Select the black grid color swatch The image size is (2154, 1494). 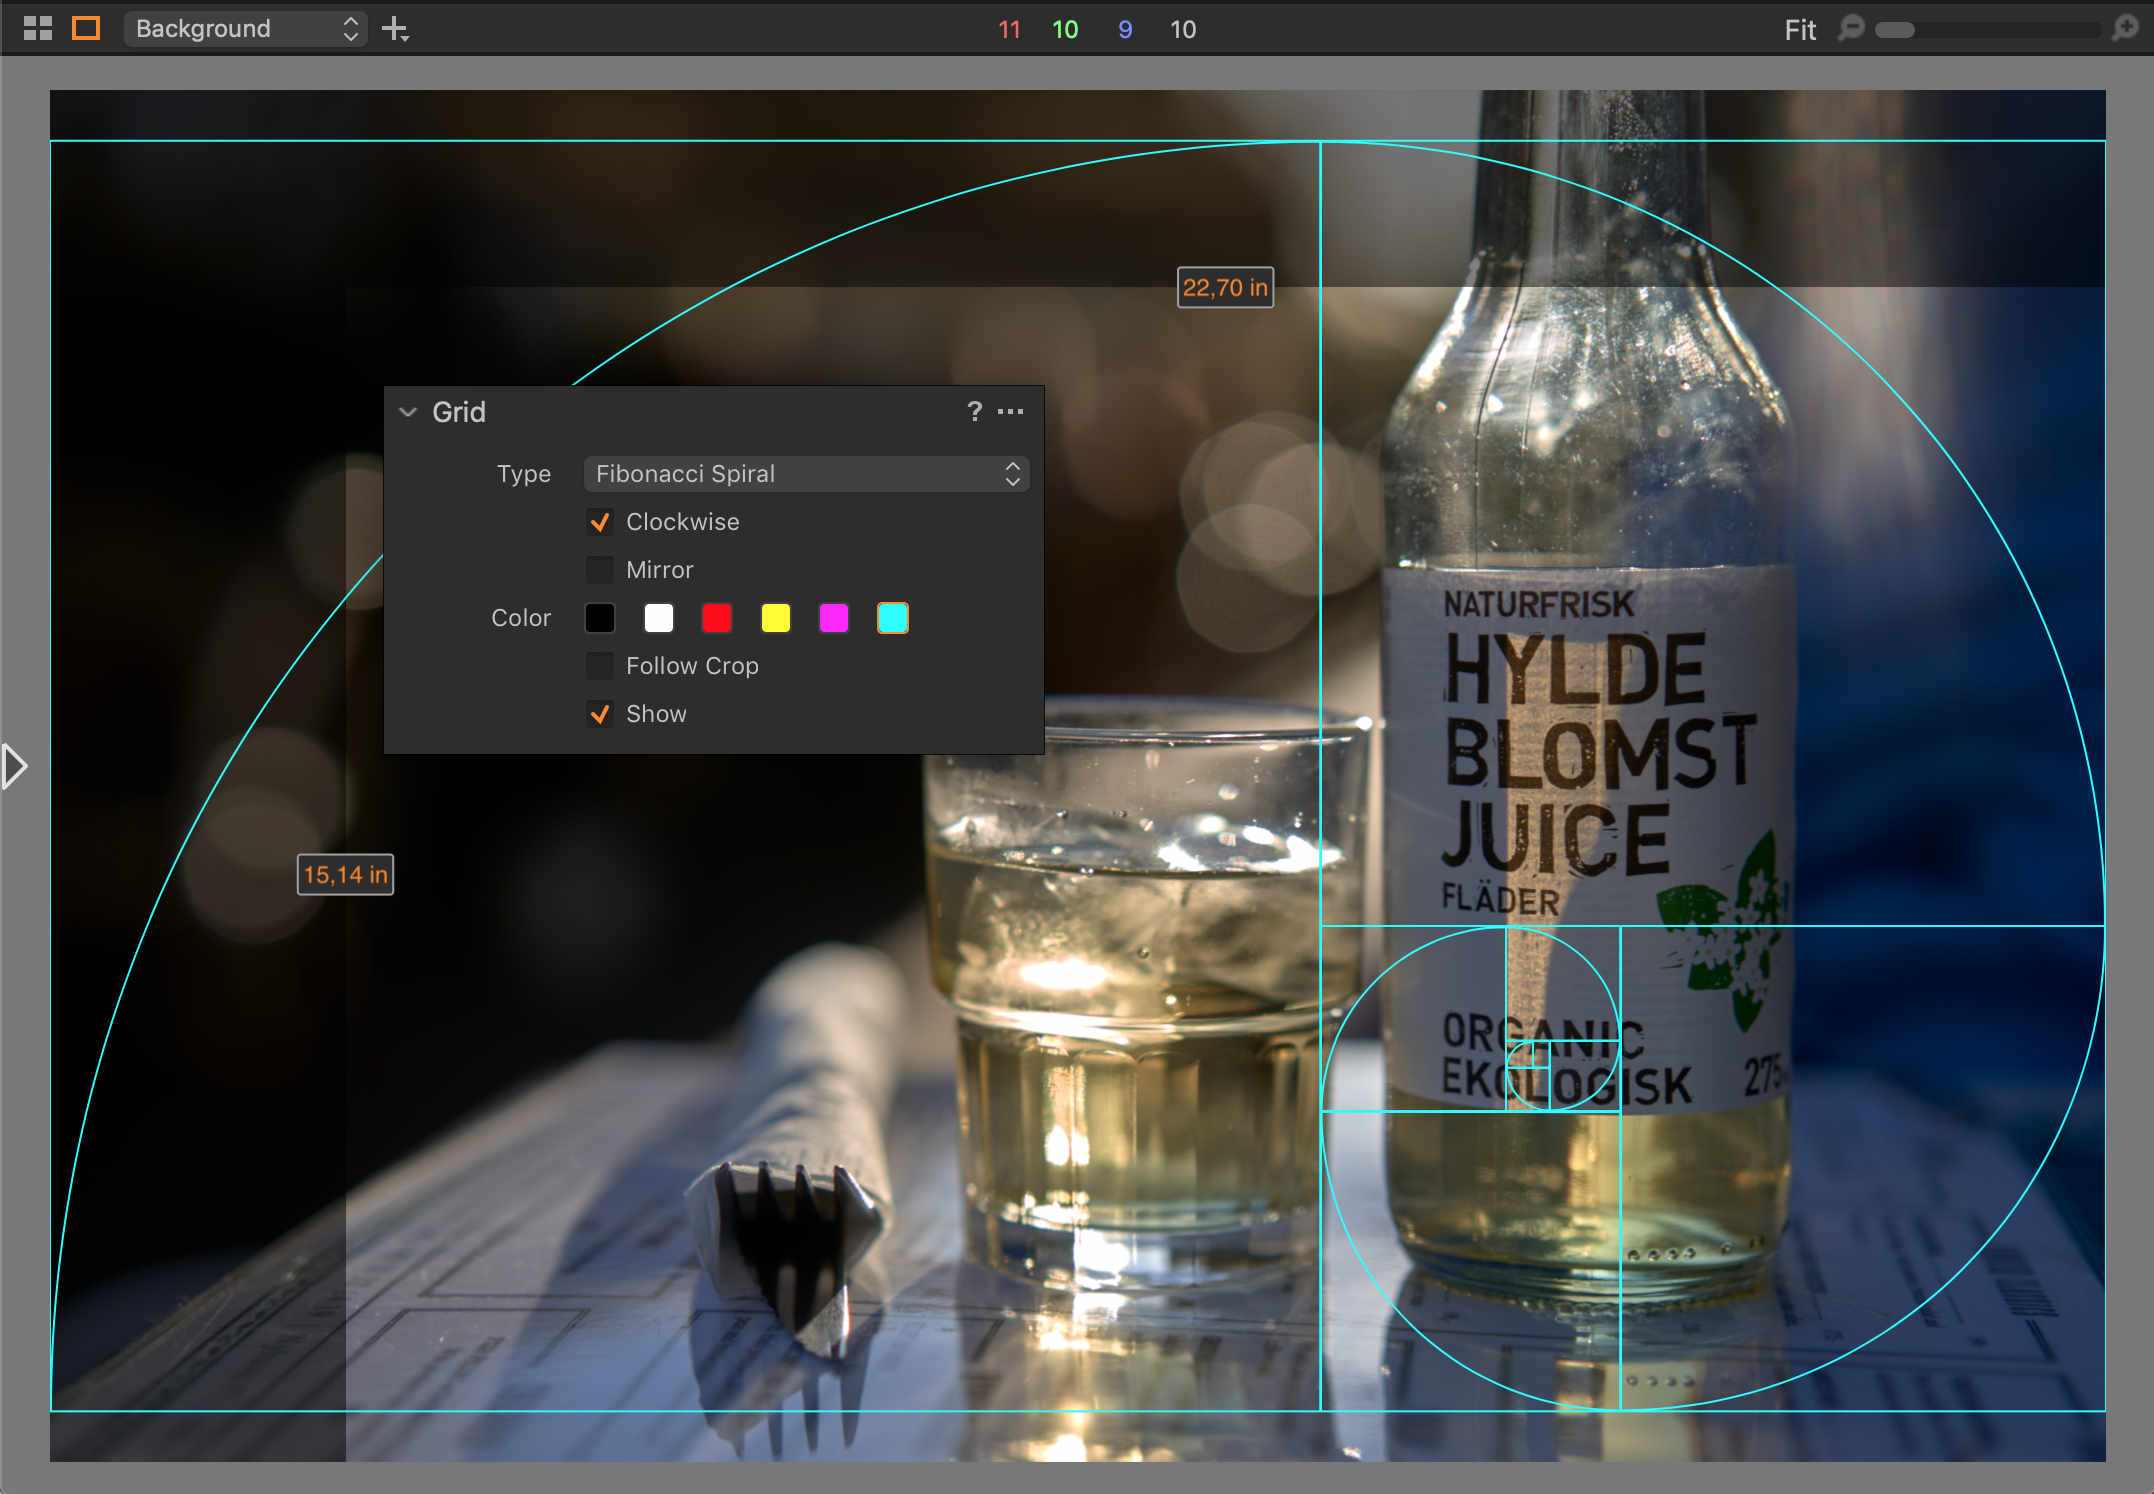click(x=600, y=618)
